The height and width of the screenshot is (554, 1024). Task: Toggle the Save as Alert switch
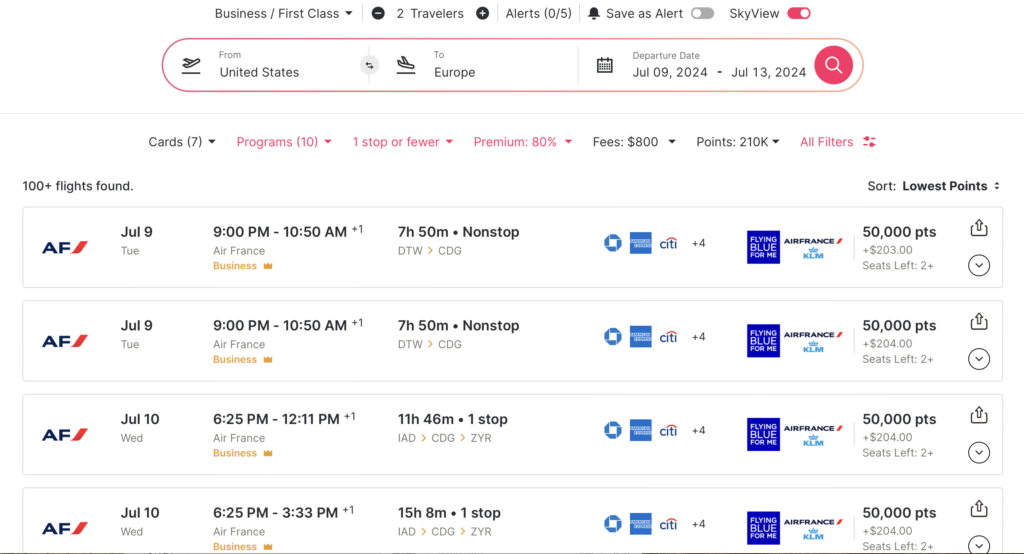coord(703,13)
